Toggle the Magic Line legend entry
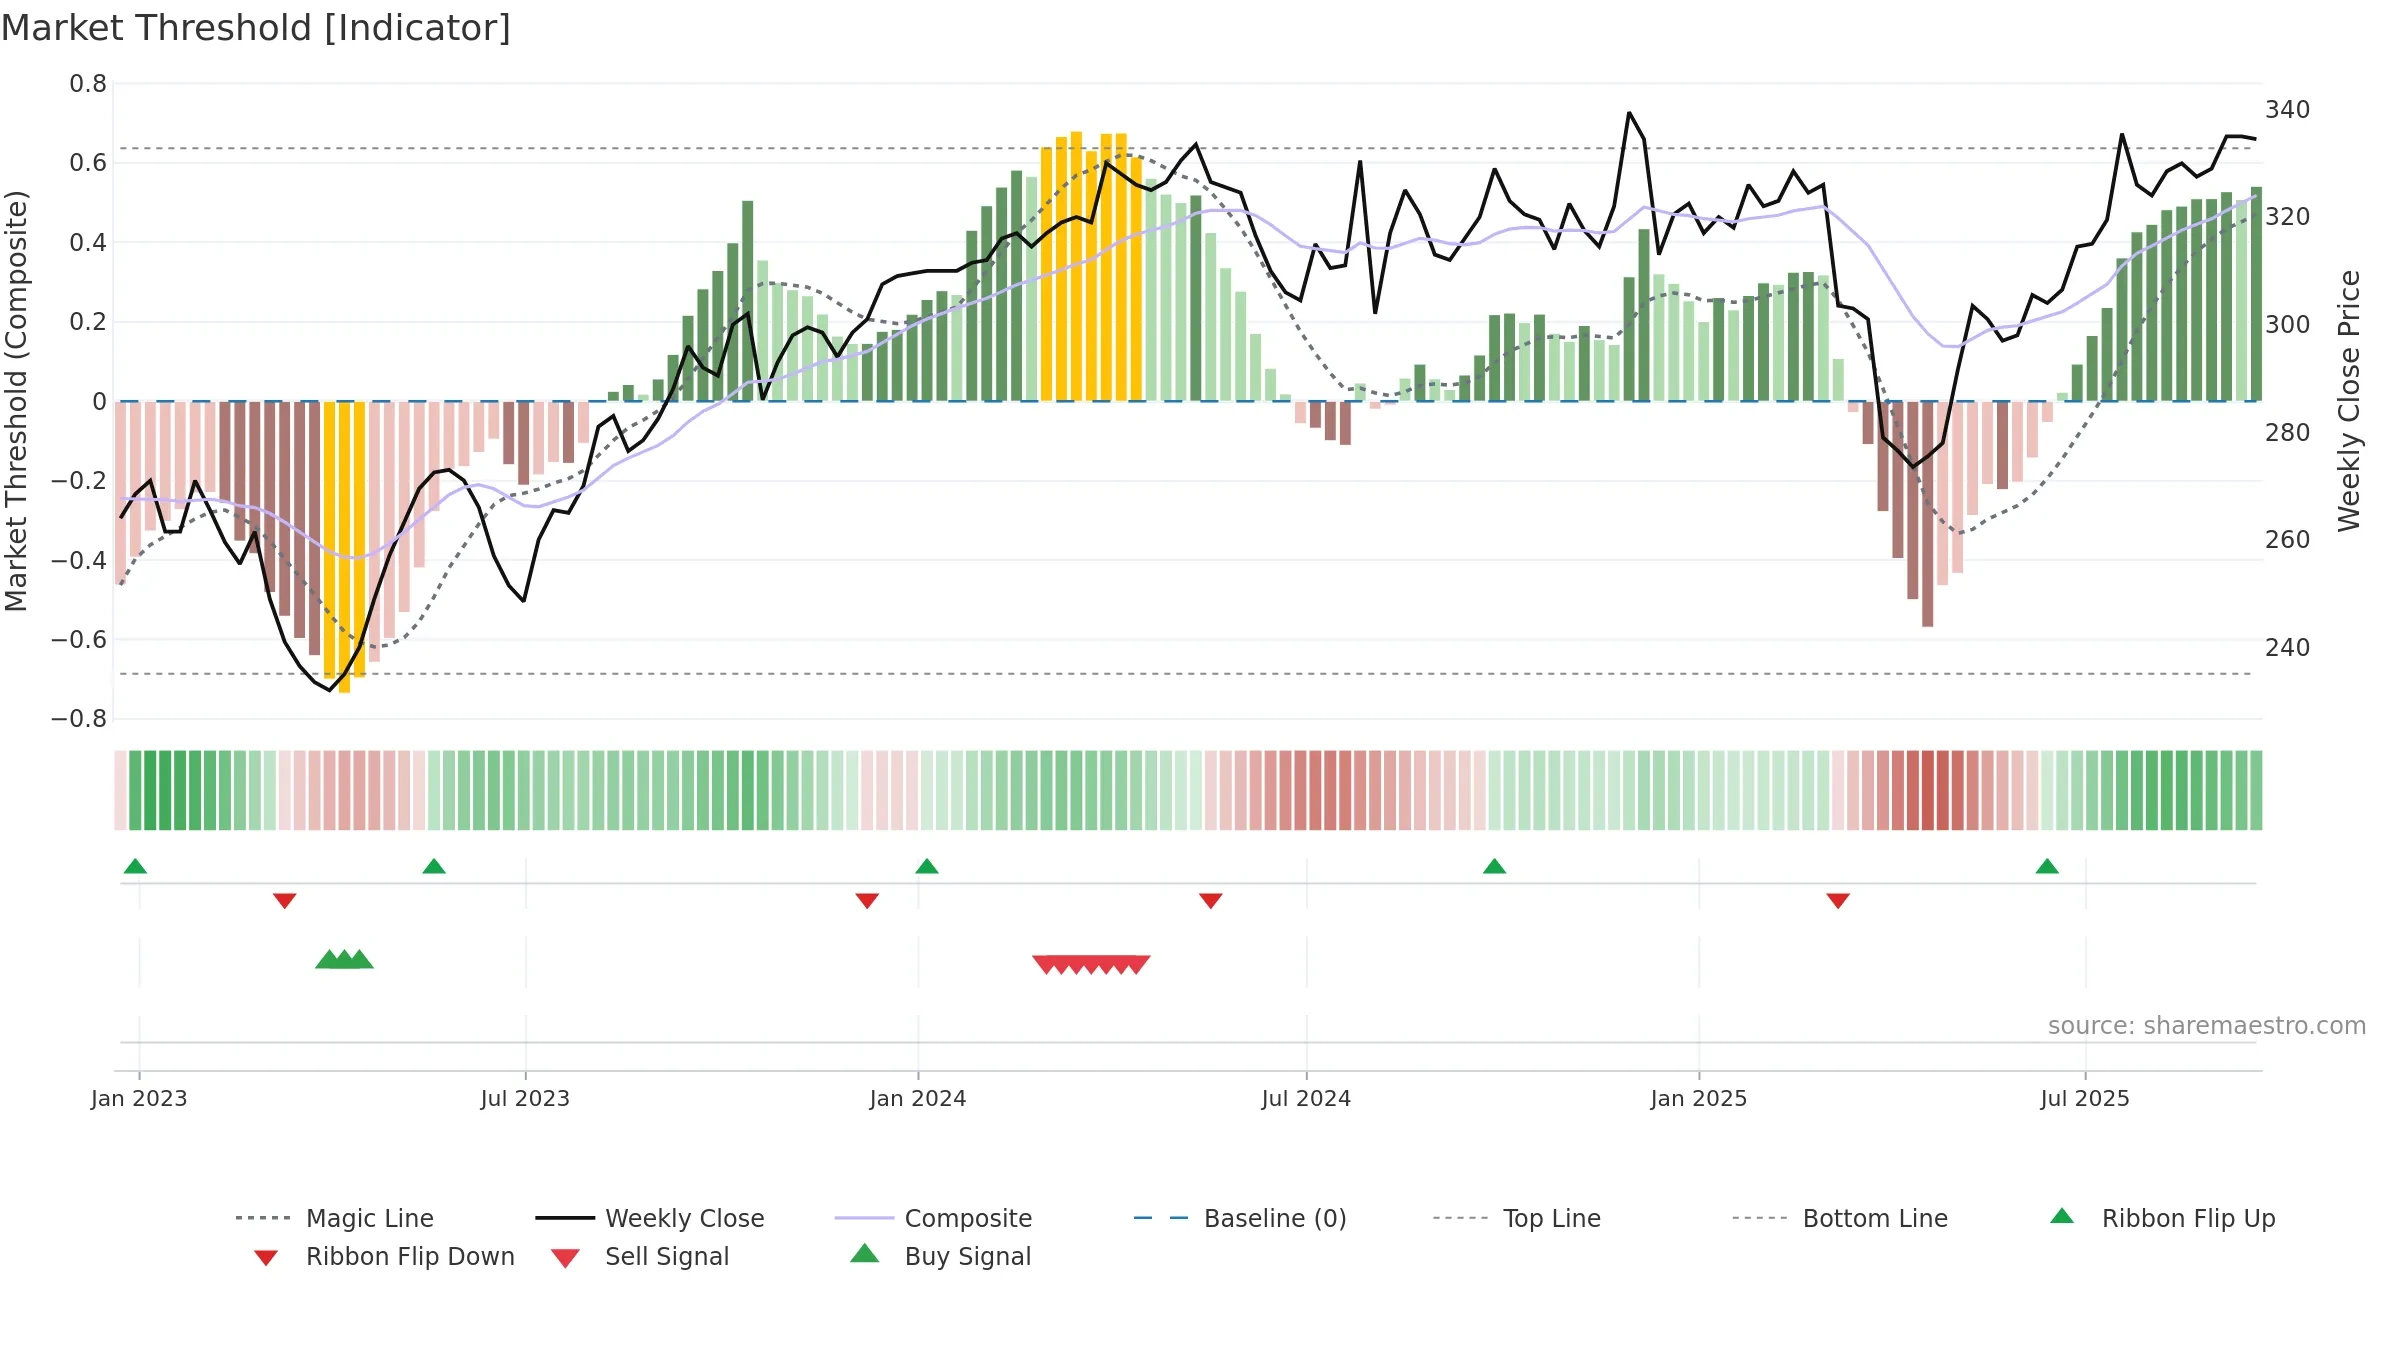This screenshot has width=2400, height=1350. (335, 1218)
